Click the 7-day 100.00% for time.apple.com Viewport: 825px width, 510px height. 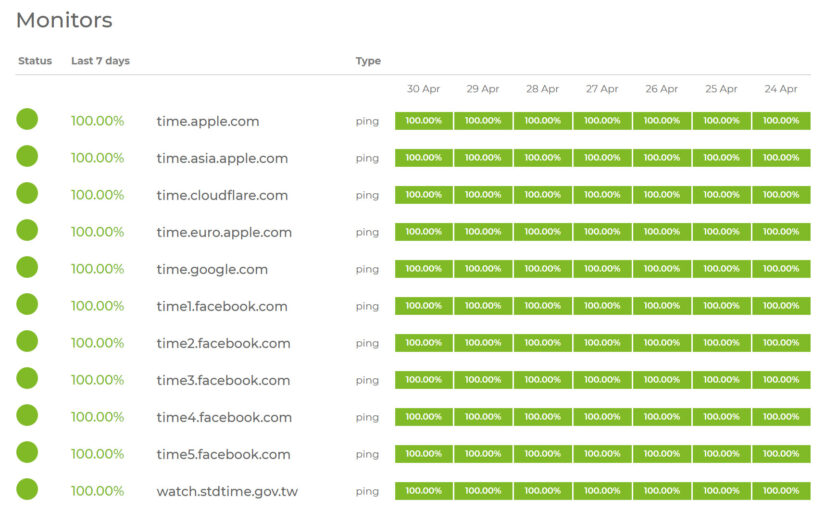(97, 121)
